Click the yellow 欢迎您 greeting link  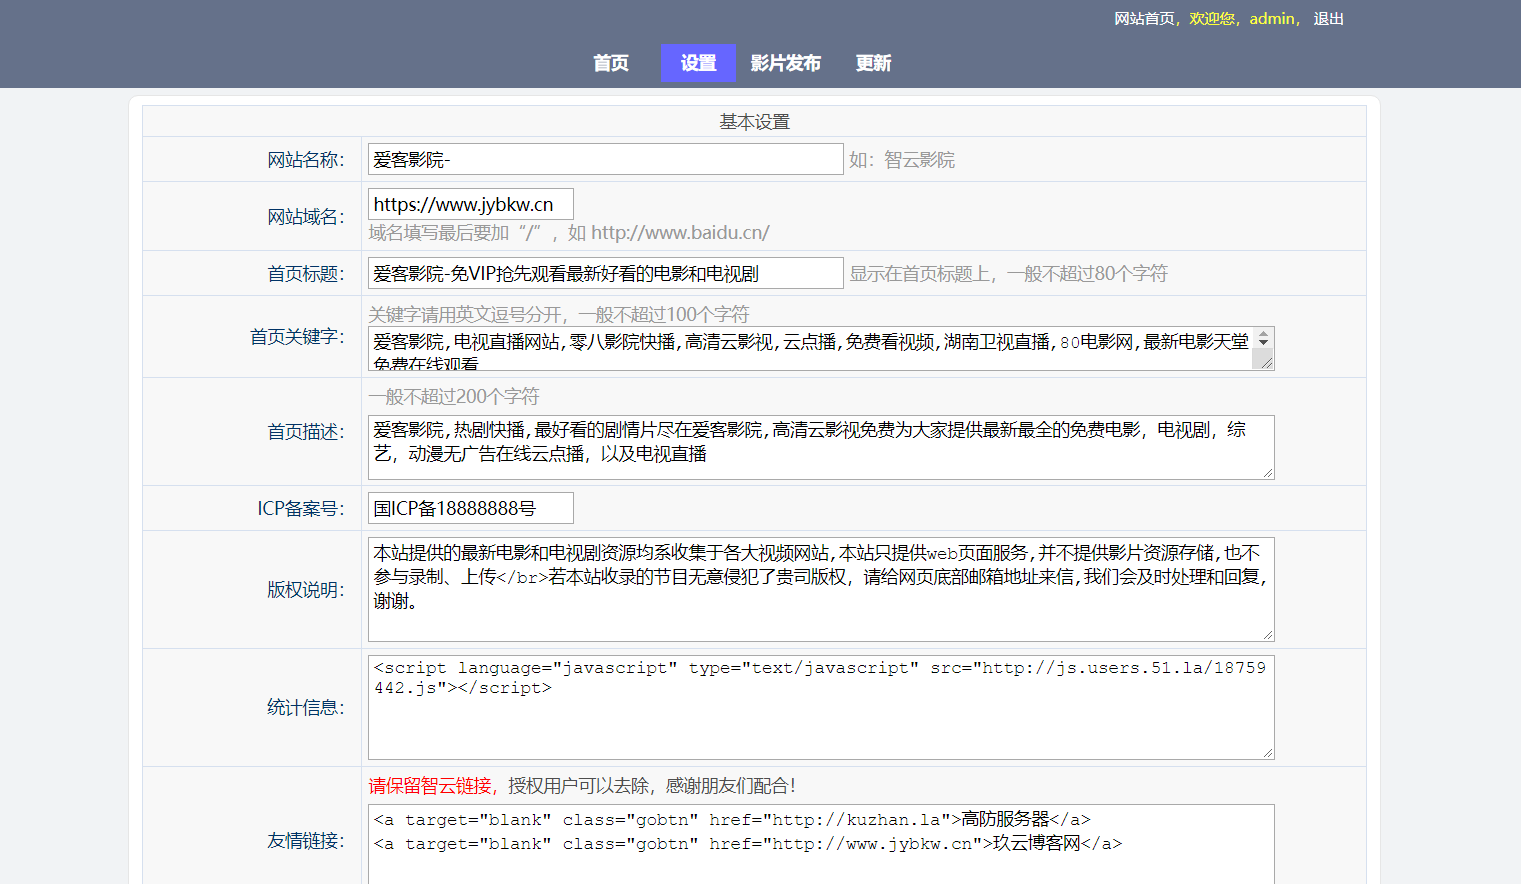click(1213, 18)
